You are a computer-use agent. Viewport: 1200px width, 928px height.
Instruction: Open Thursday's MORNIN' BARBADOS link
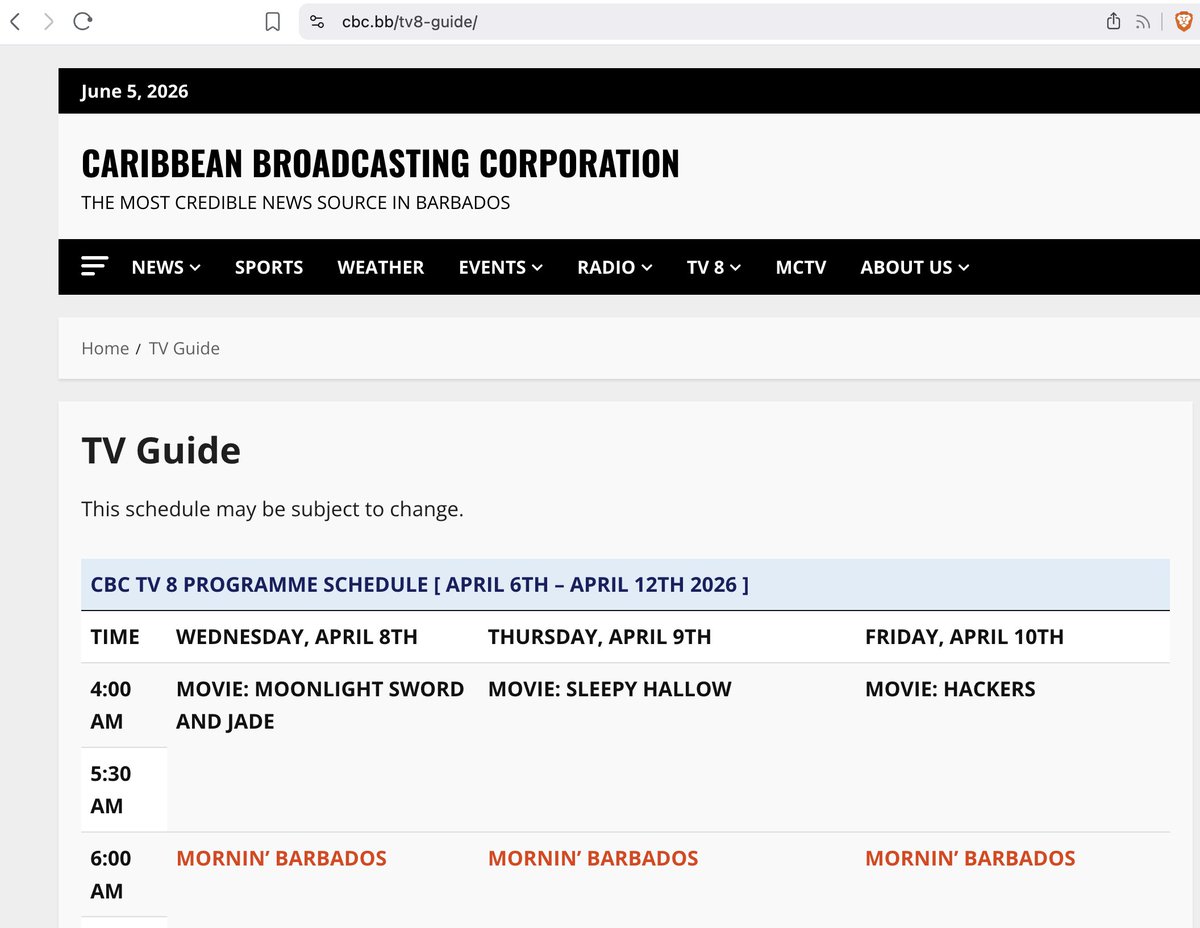(x=593, y=858)
